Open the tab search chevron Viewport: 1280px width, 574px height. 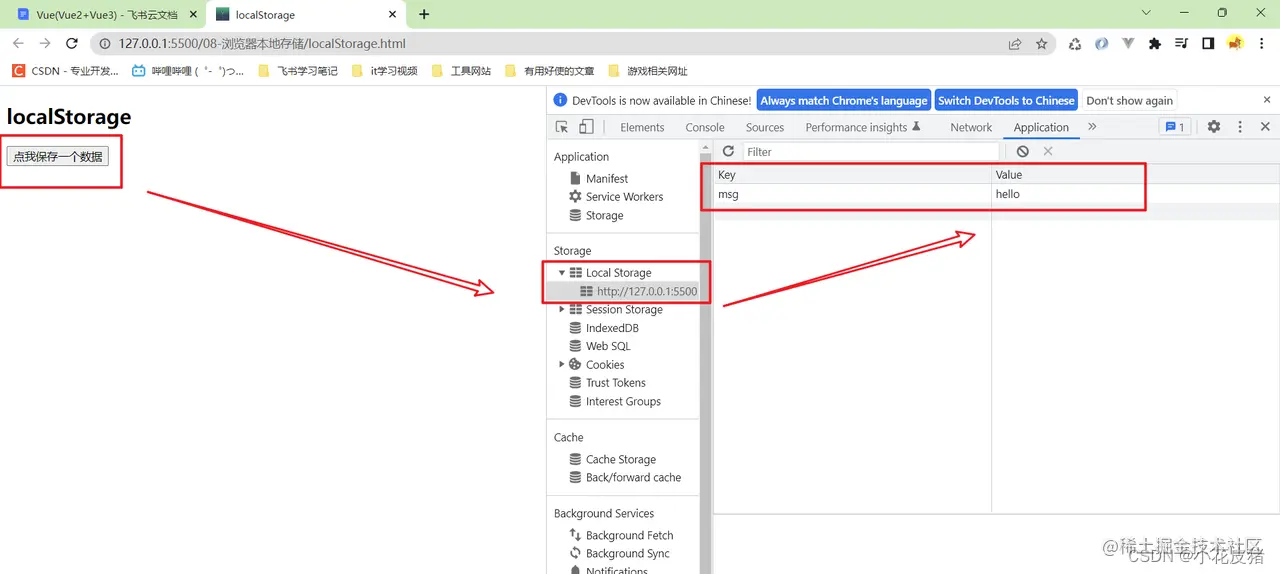(x=1146, y=13)
